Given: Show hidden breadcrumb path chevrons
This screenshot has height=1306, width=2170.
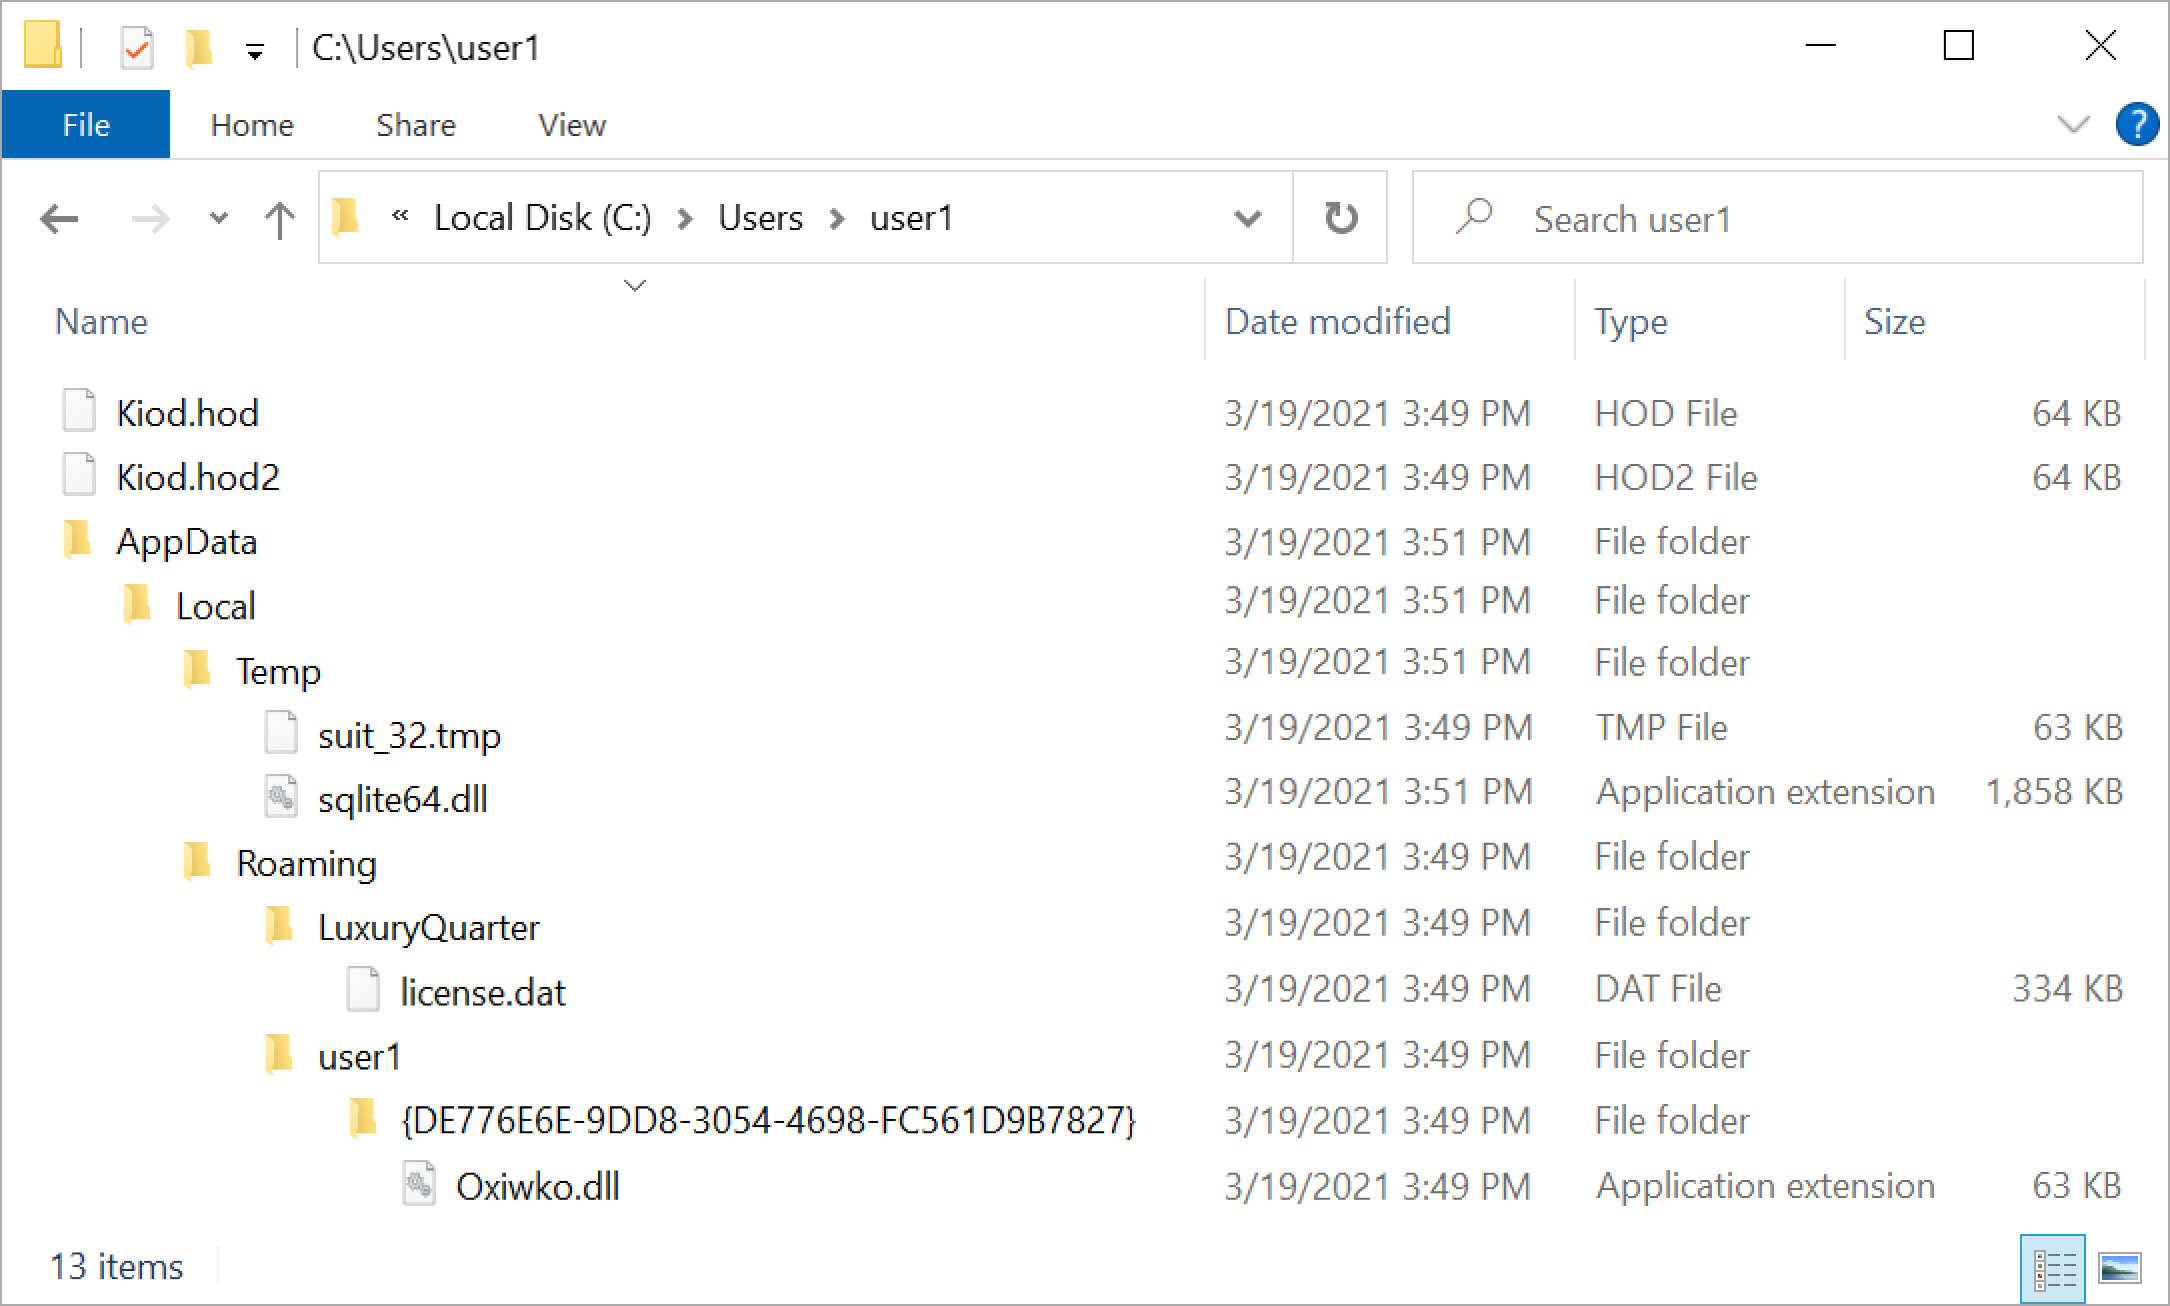Looking at the screenshot, I should pos(400,215).
